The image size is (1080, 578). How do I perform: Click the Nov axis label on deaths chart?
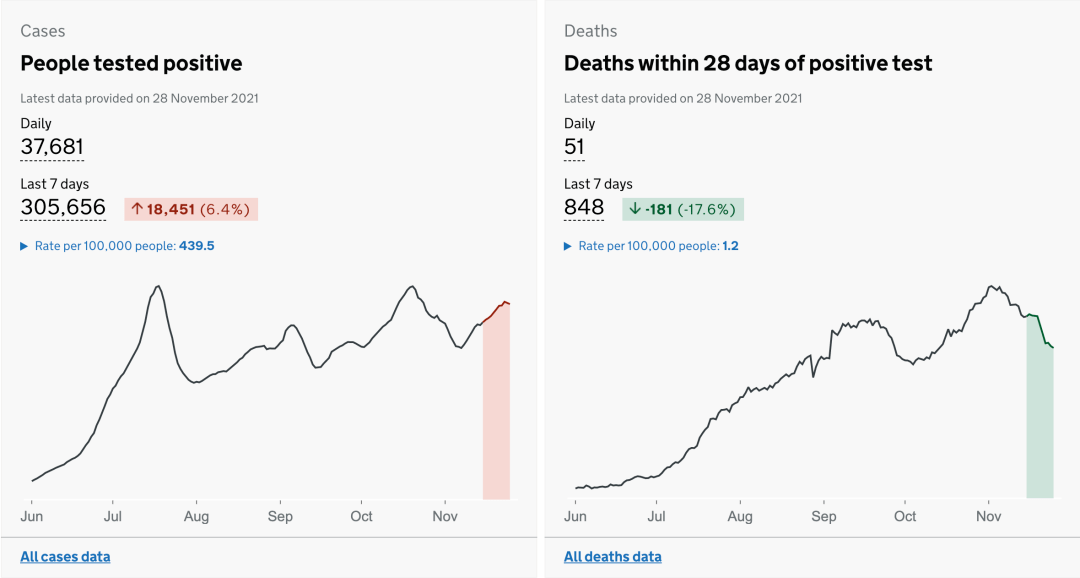(x=988, y=516)
